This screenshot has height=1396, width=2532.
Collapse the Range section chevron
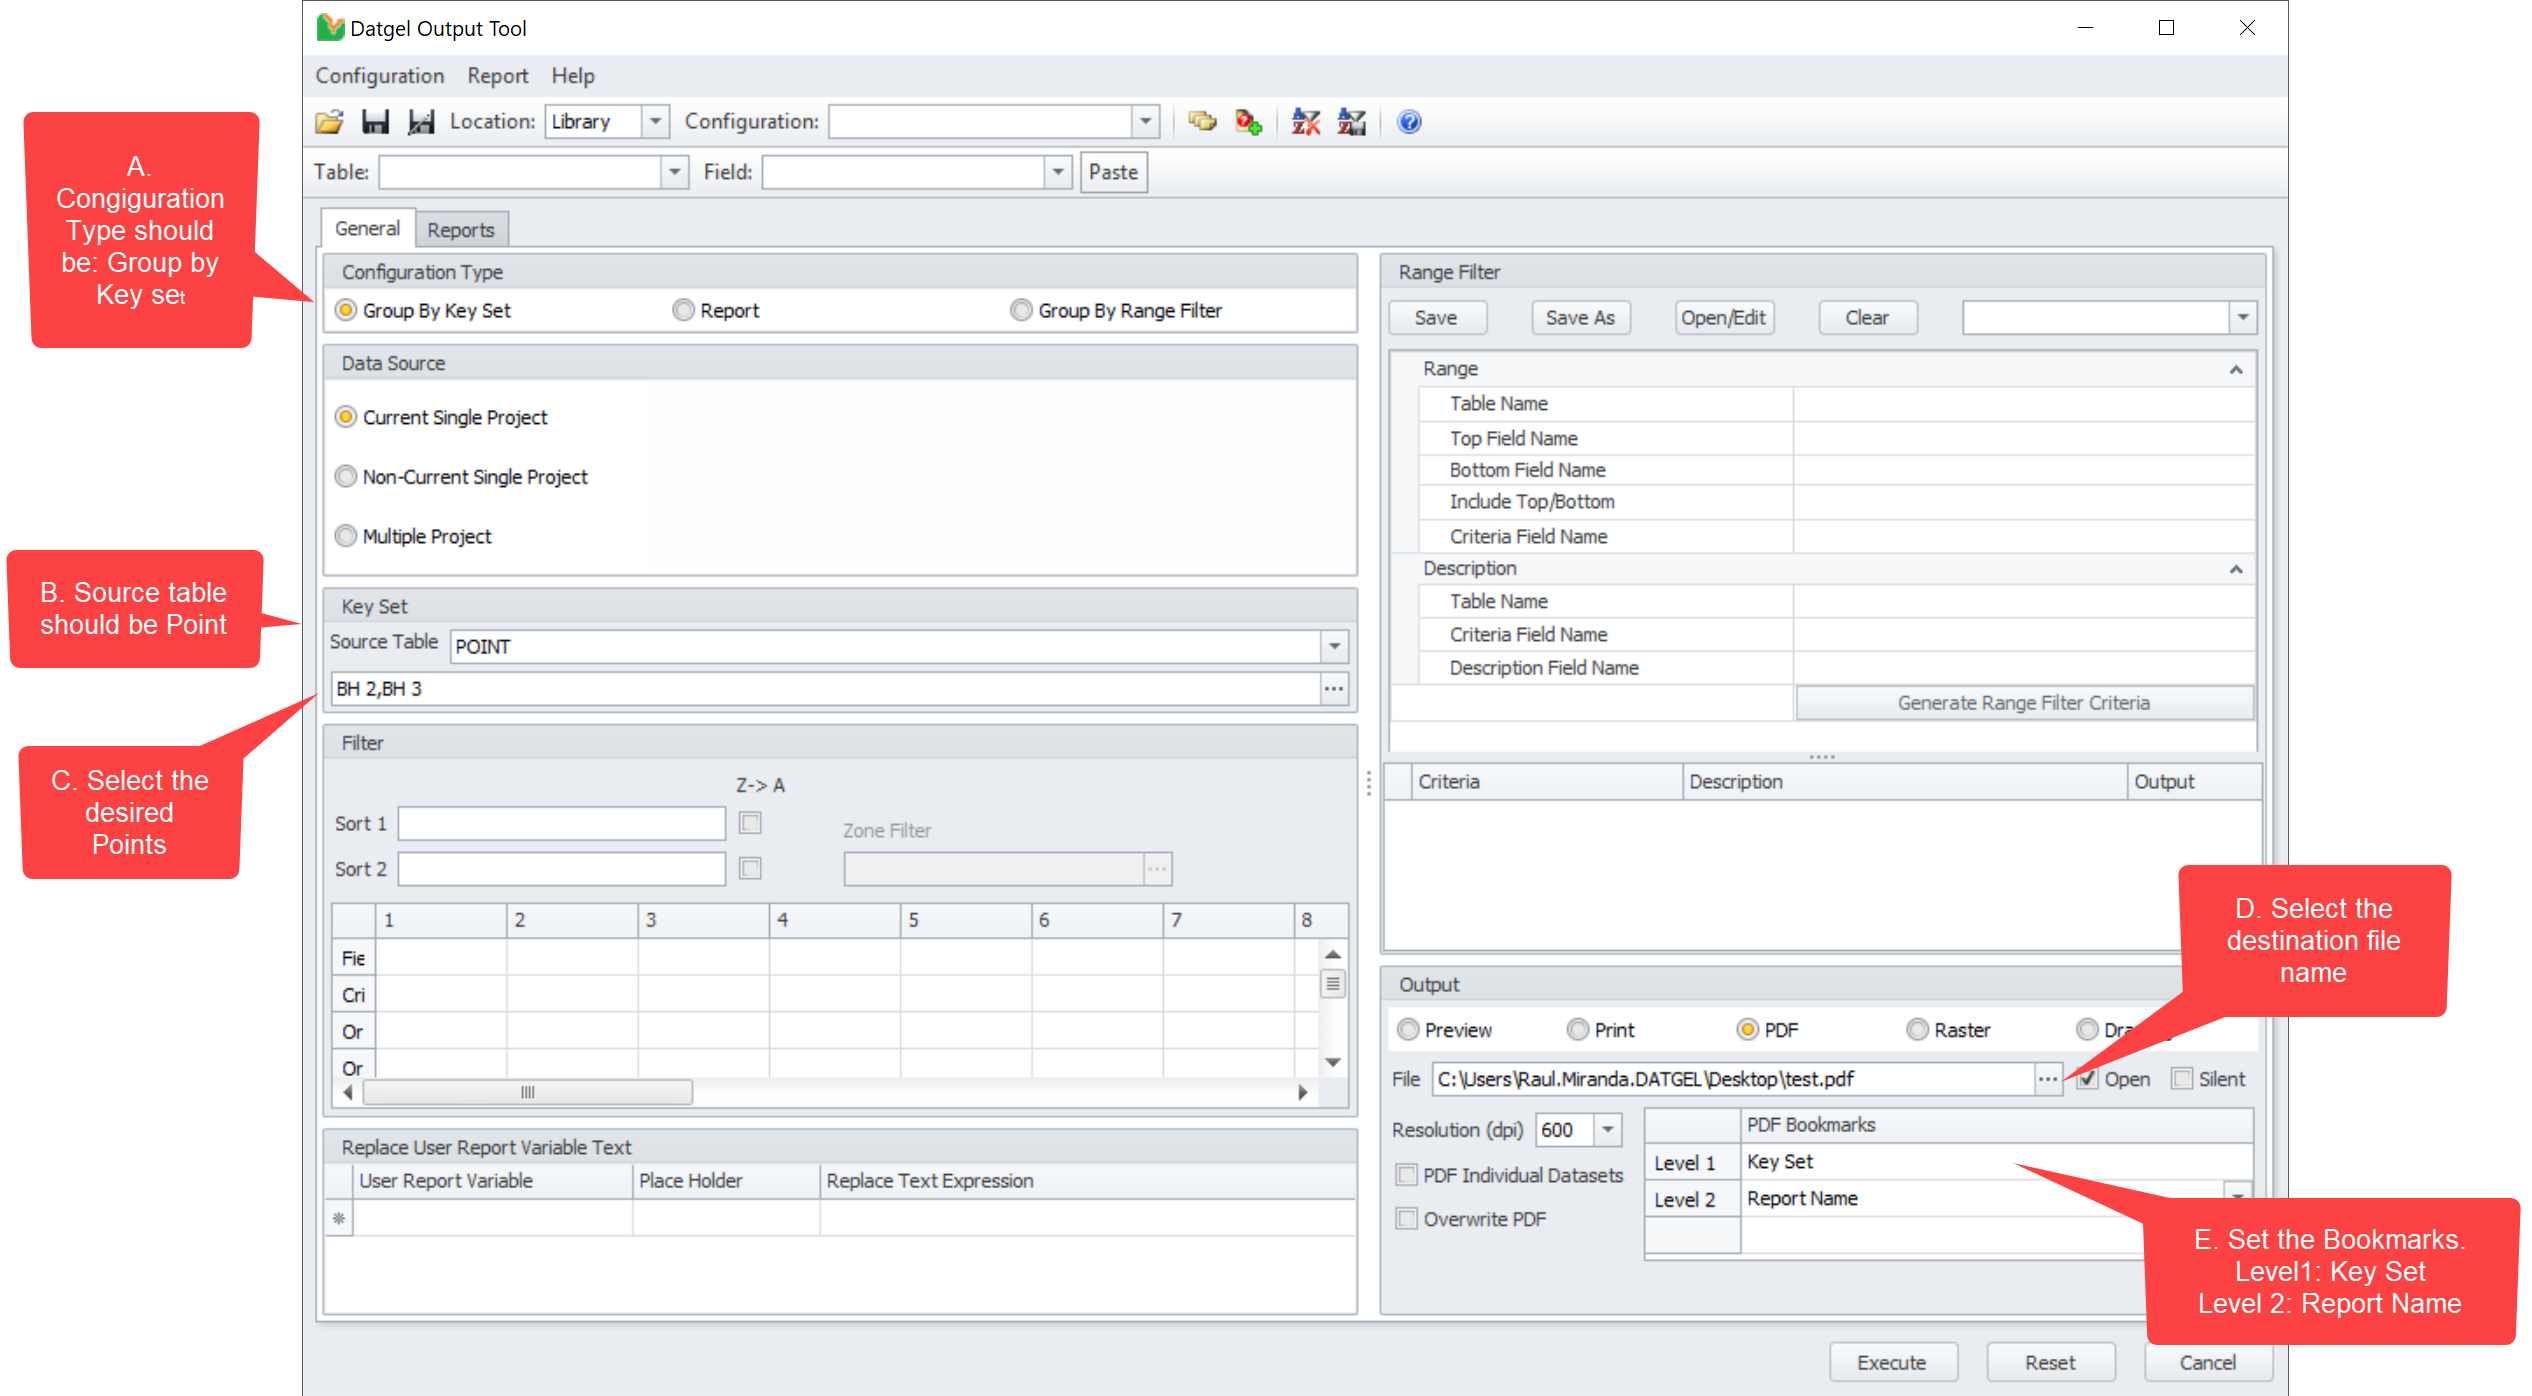(x=2235, y=370)
